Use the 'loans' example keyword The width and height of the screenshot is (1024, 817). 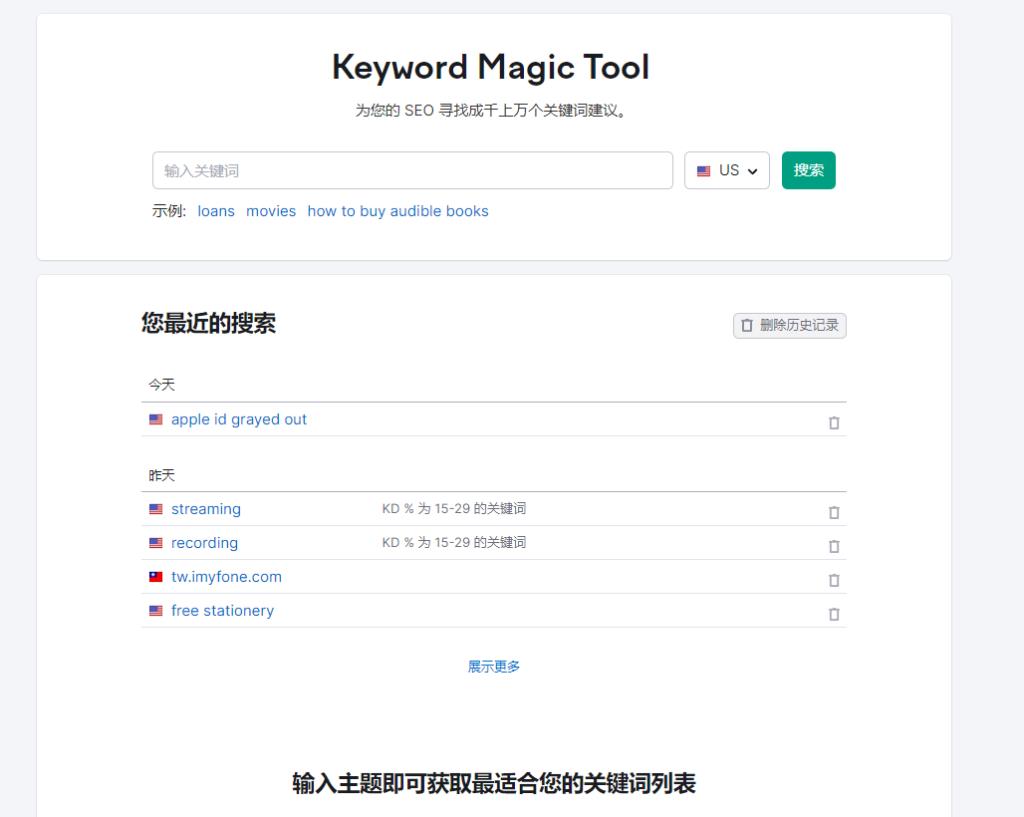tap(216, 211)
